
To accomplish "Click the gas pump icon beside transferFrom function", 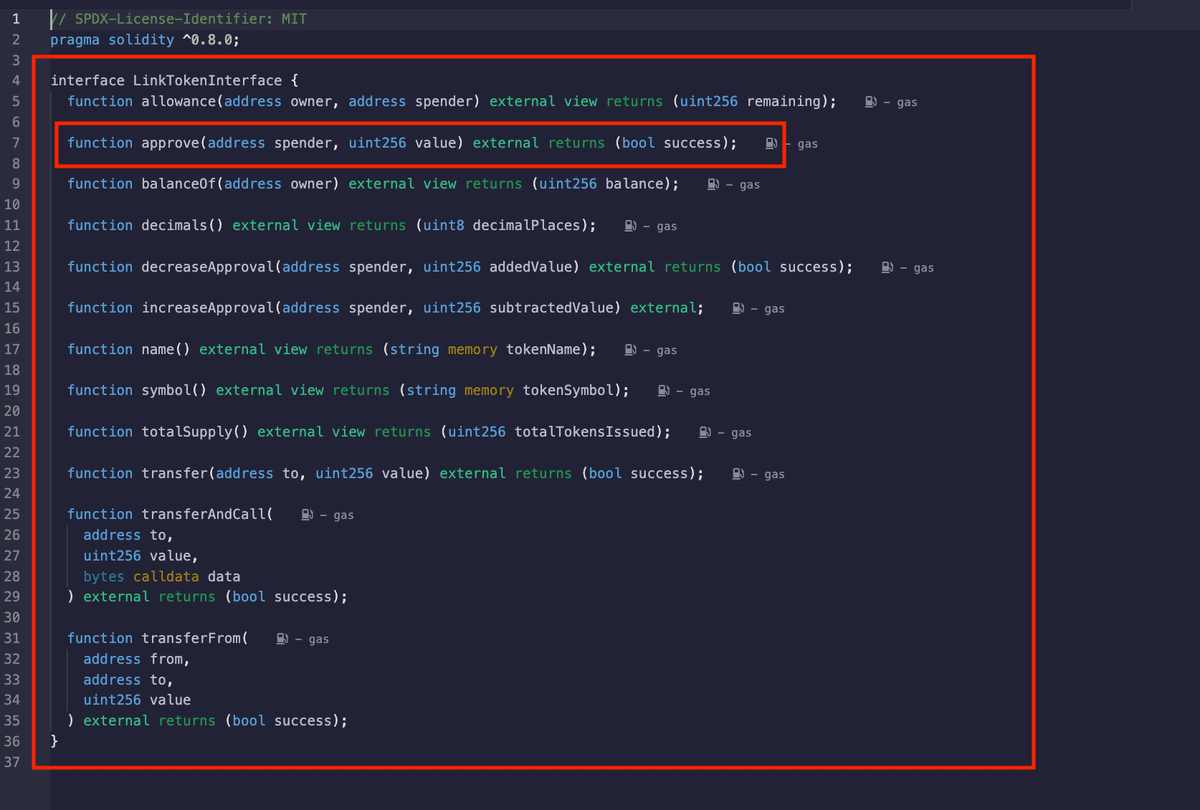I will (282, 638).
